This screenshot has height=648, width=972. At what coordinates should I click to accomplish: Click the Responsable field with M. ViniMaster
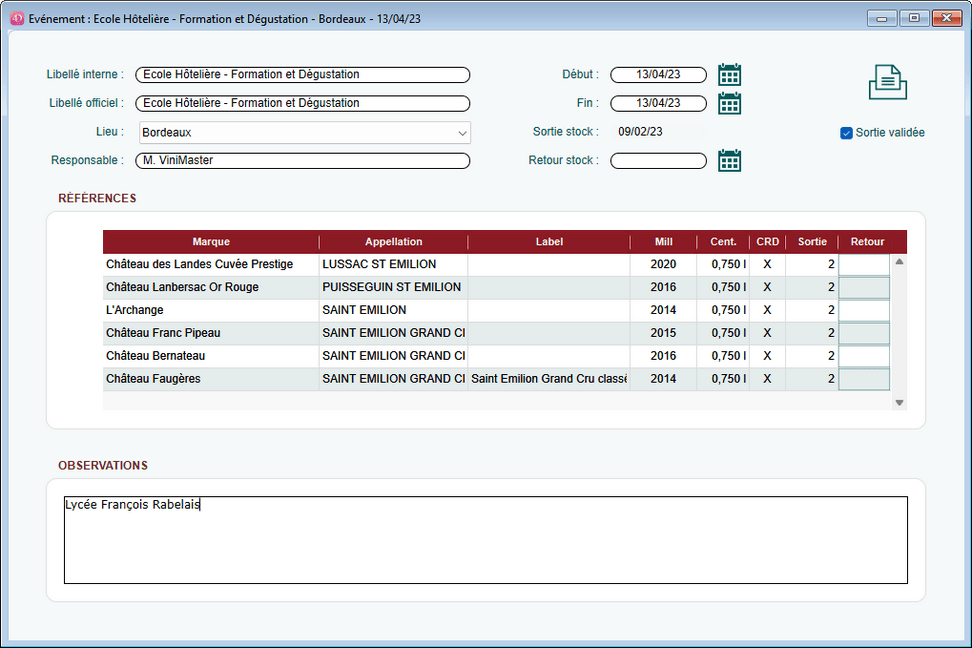(x=302, y=161)
